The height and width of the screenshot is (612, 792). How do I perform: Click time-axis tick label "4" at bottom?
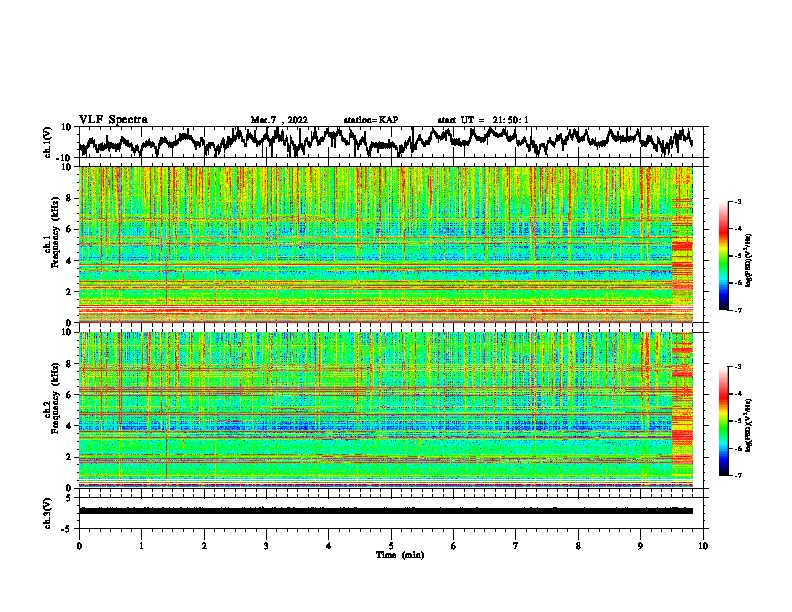pyautogui.click(x=329, y=546)
